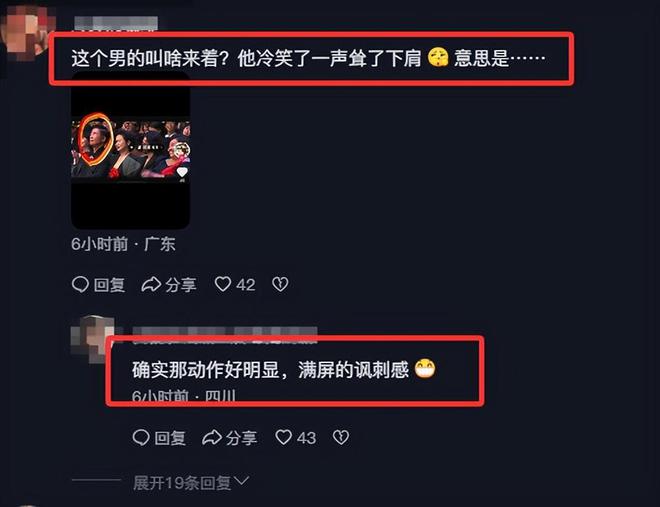Click the first commenter's blurred username
Image resolution: width=660 pixels, height=507 pixels.
click(x=116, y=23)
